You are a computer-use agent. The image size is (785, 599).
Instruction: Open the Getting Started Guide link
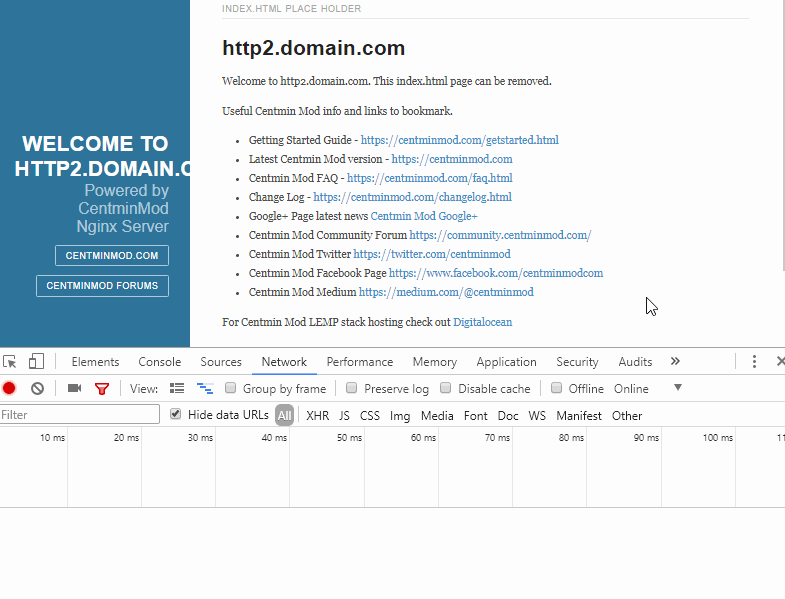click(460, 140)
